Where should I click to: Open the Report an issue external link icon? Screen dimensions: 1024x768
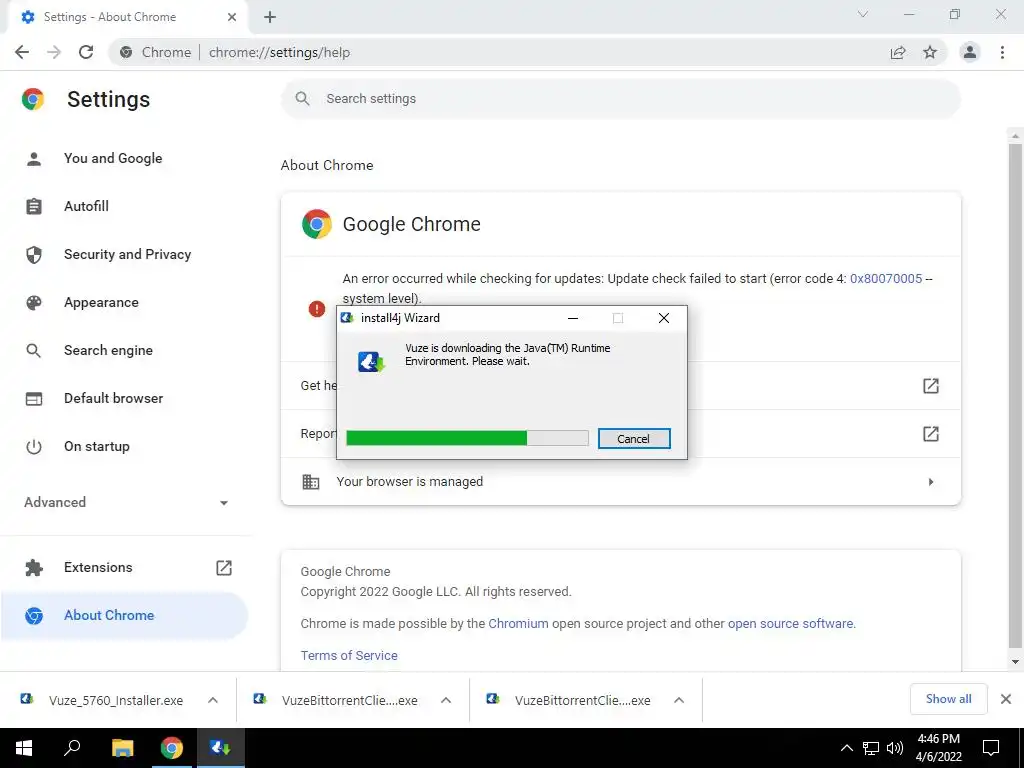931,434
